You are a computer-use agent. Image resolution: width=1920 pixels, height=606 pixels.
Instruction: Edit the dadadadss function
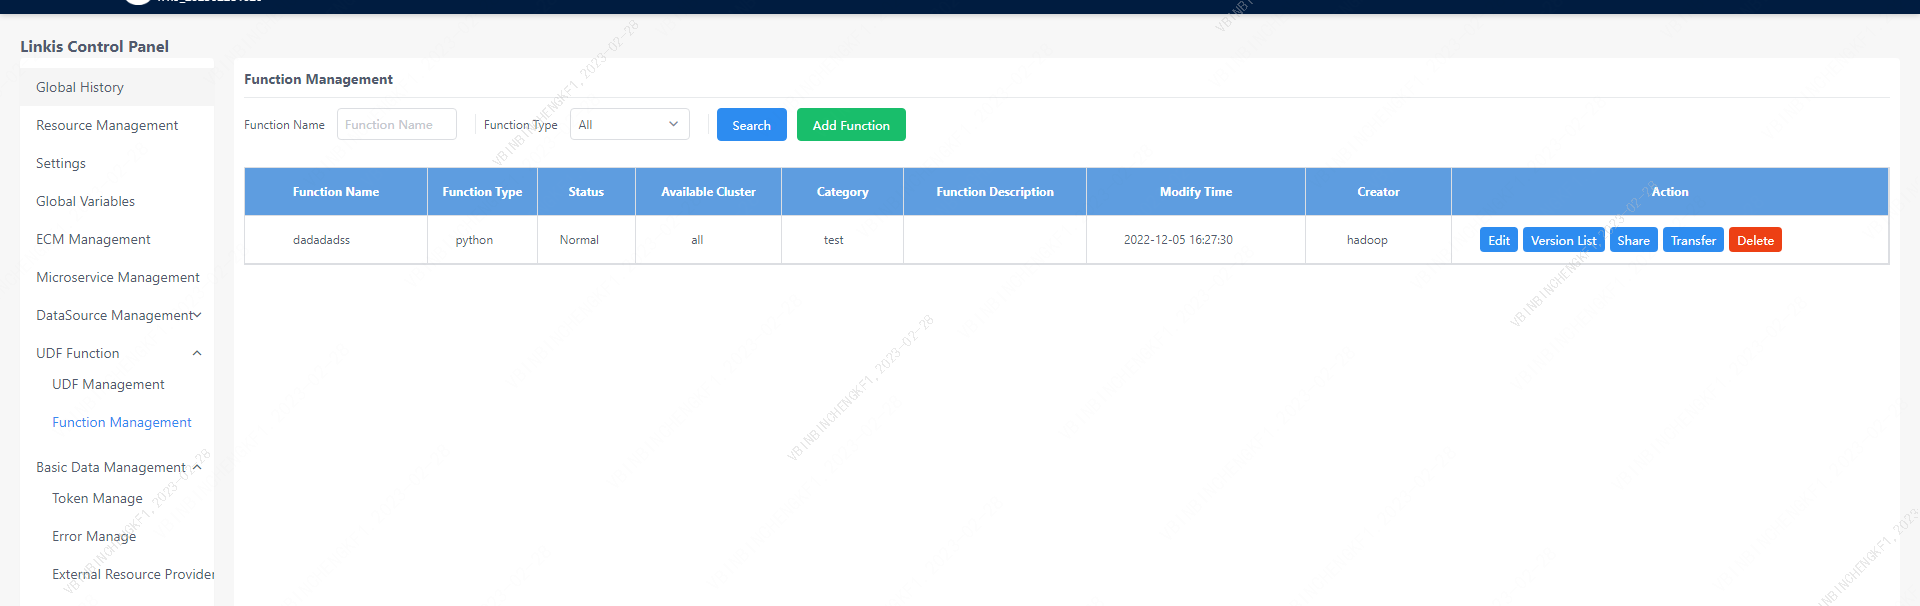coord(1498,240)
